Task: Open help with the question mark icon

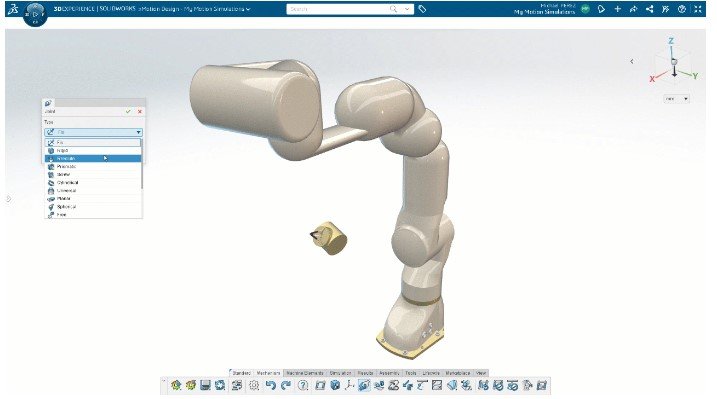Action: (x=303, y=385)
